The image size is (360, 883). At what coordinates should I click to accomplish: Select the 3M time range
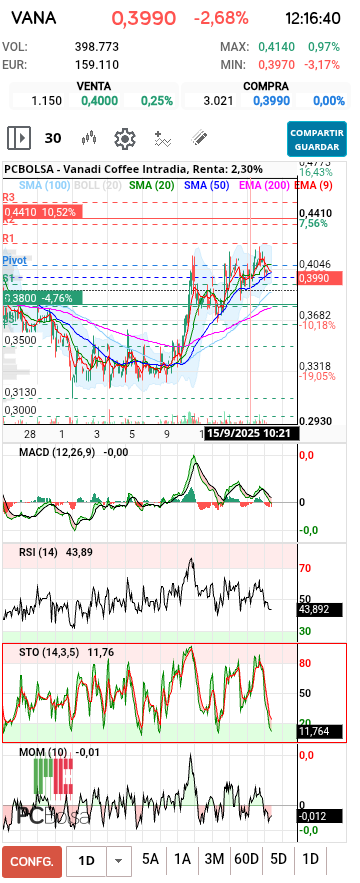click(x=214, y=859)
